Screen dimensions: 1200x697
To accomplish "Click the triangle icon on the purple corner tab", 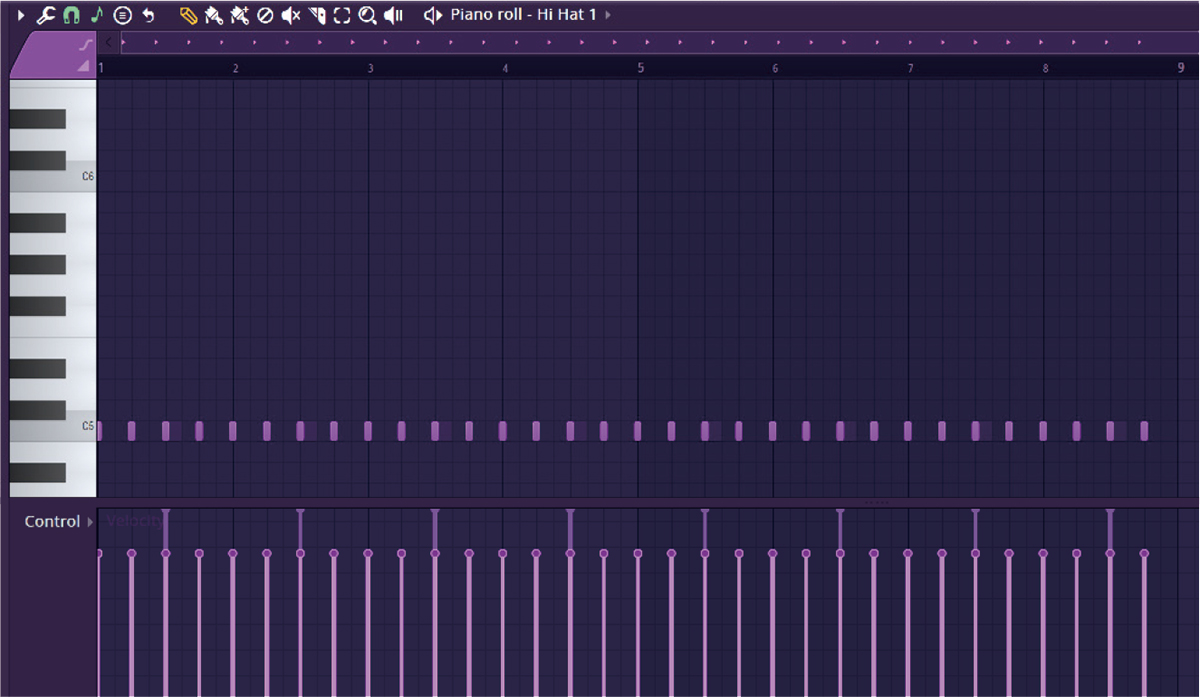I will click(x=84, y=65).
